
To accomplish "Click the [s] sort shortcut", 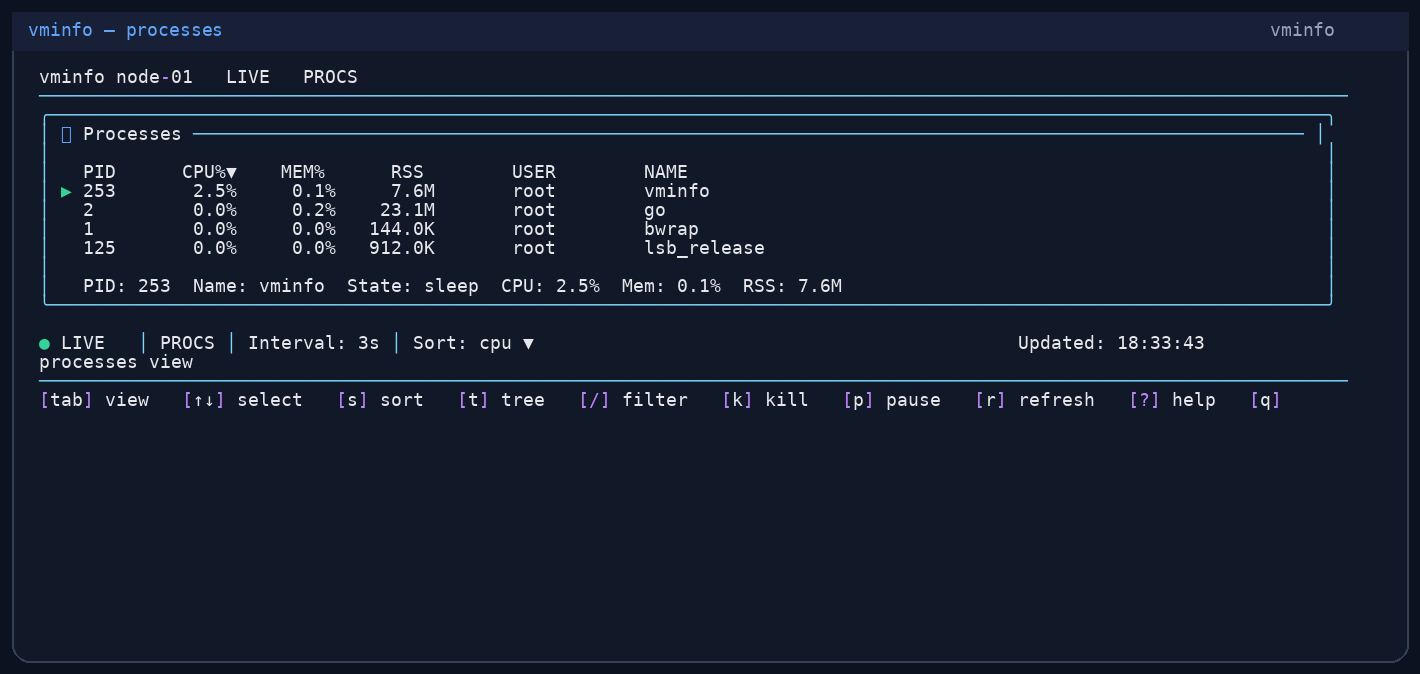I will [x=380, y=400].
